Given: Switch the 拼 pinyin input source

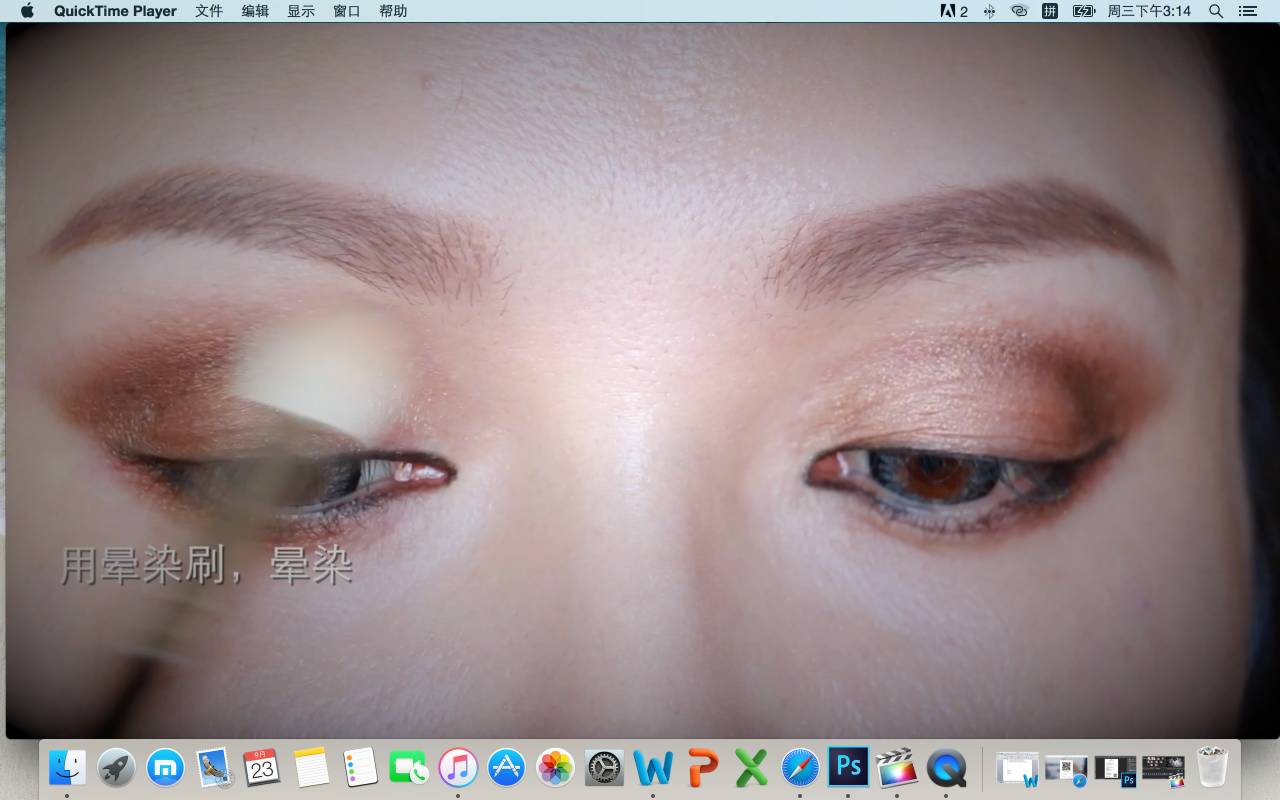Looking at the screenshot, I should click(x=1050, y=11).
